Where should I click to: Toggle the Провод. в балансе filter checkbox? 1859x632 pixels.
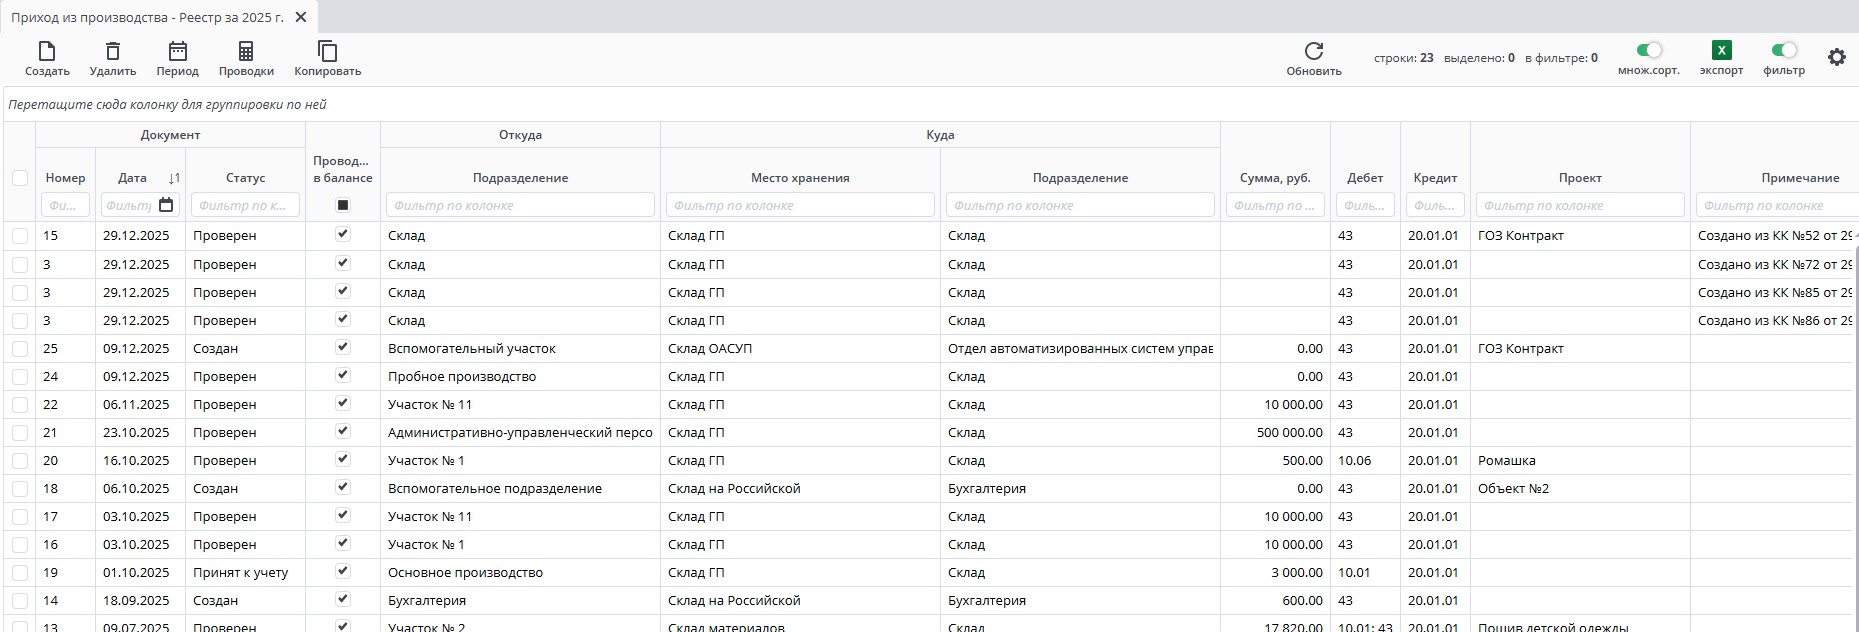[x=343, y=205]
